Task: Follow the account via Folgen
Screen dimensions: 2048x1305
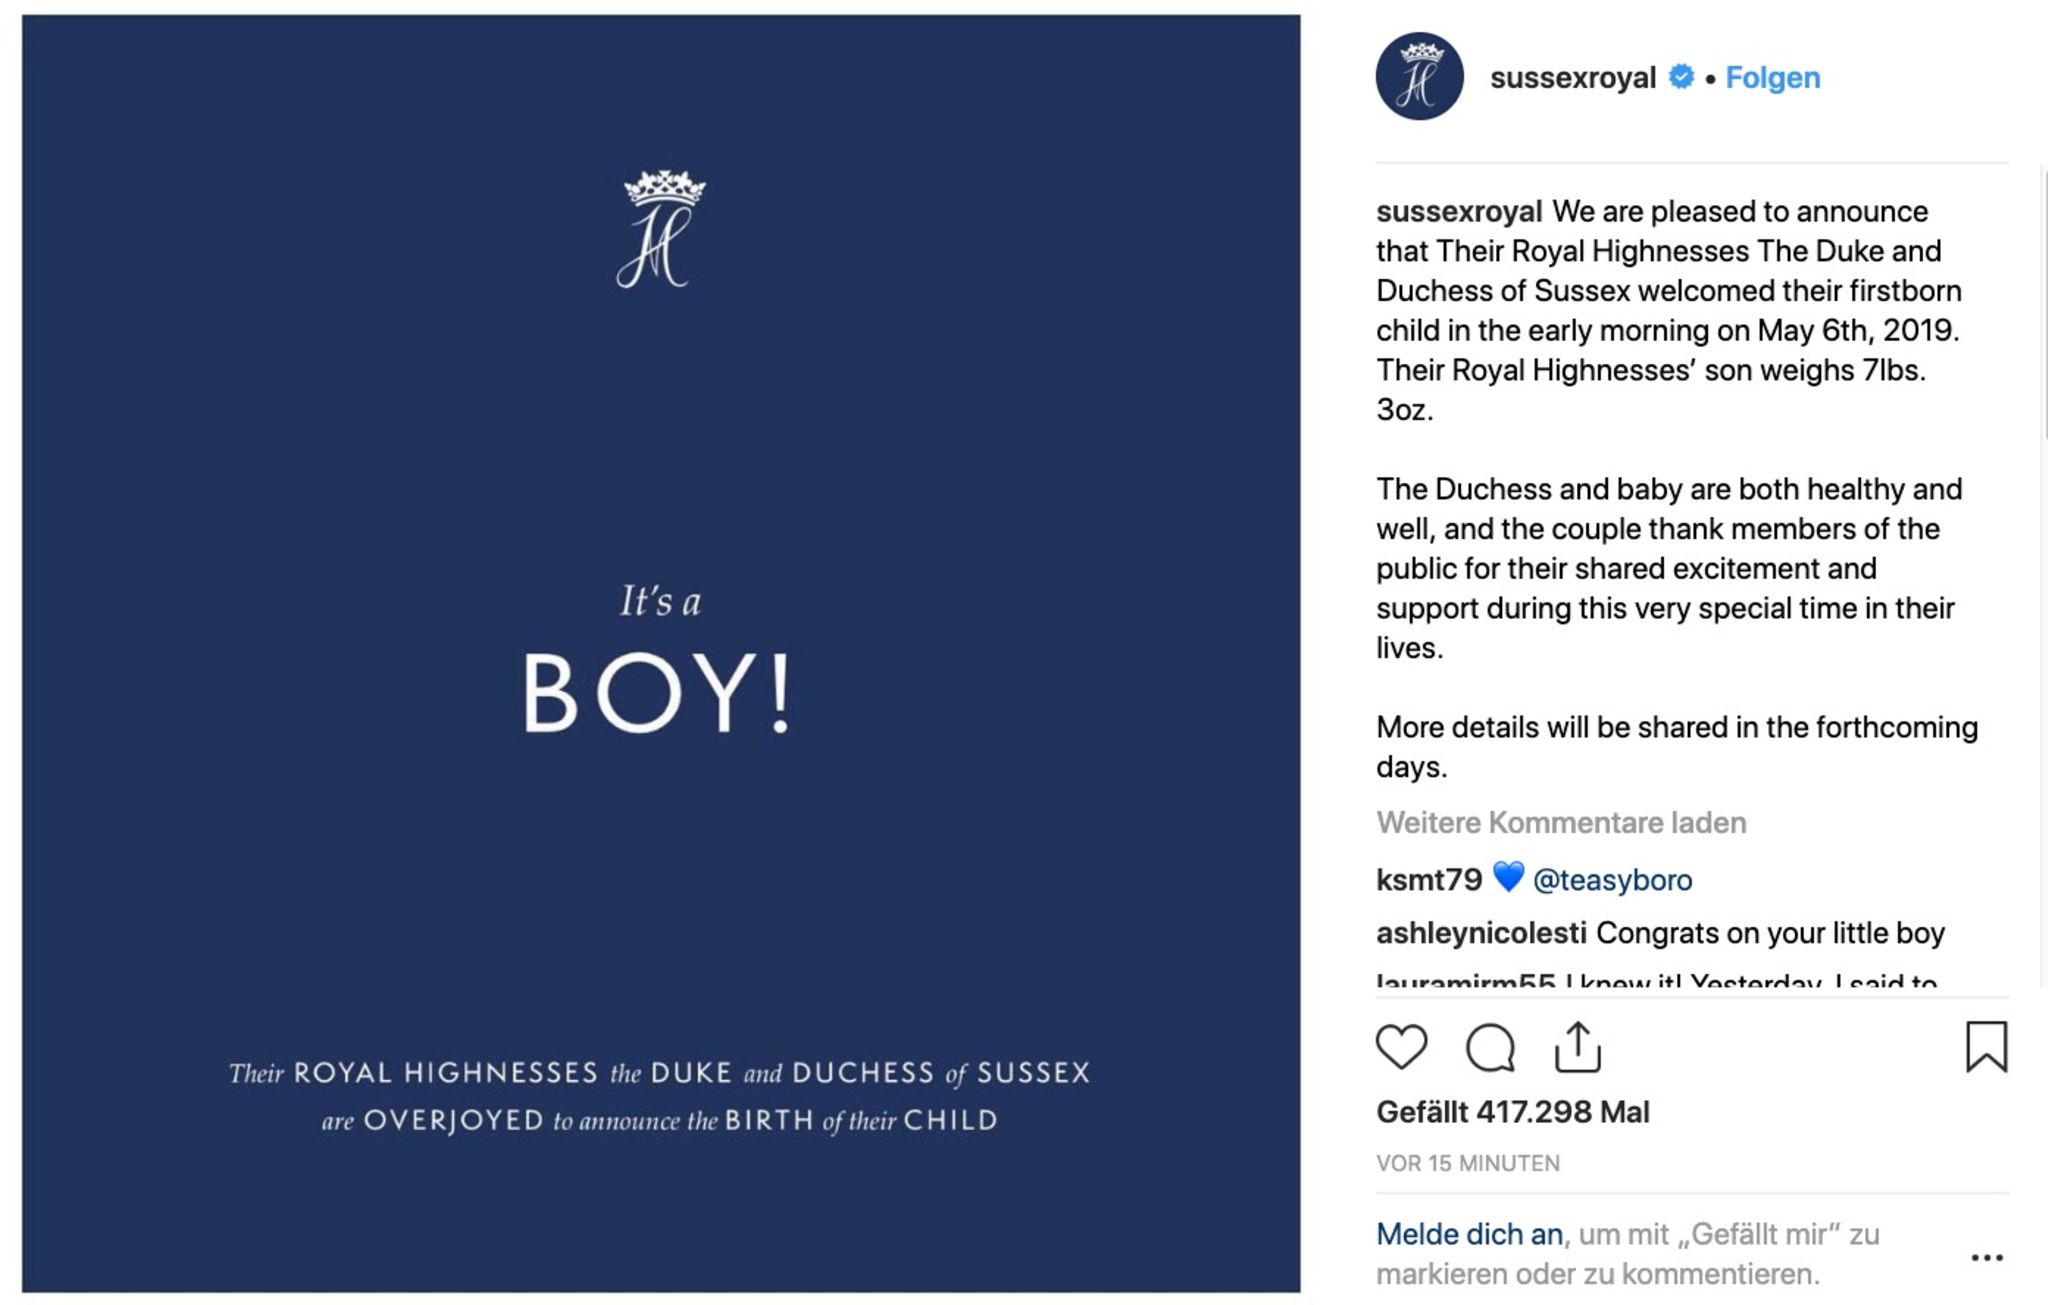Action: [x=1772, y=78]
